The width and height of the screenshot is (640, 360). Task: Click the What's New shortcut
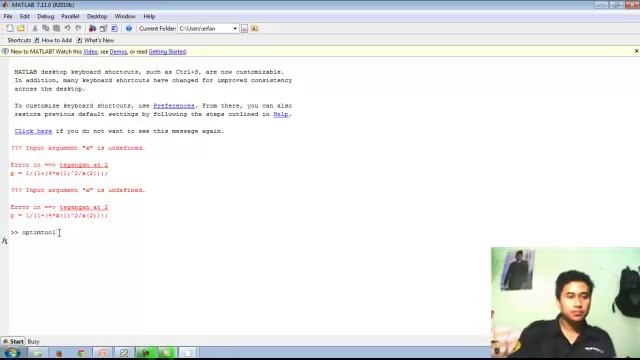(x=95, y=40)
